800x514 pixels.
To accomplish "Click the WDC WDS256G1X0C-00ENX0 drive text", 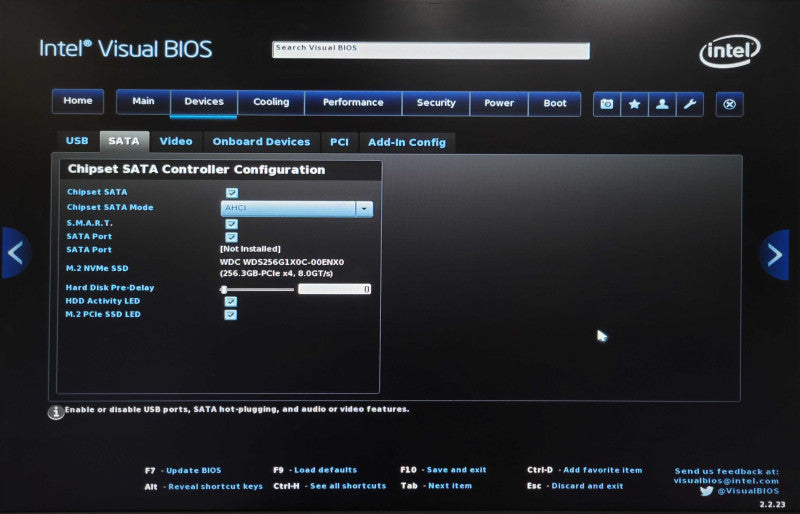I will point(282,262).
